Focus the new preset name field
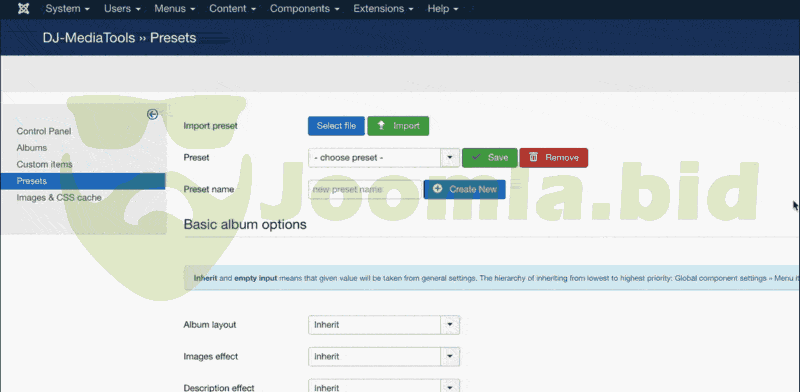The width and height of the screenshot is (800, 392). click(365, 189)
